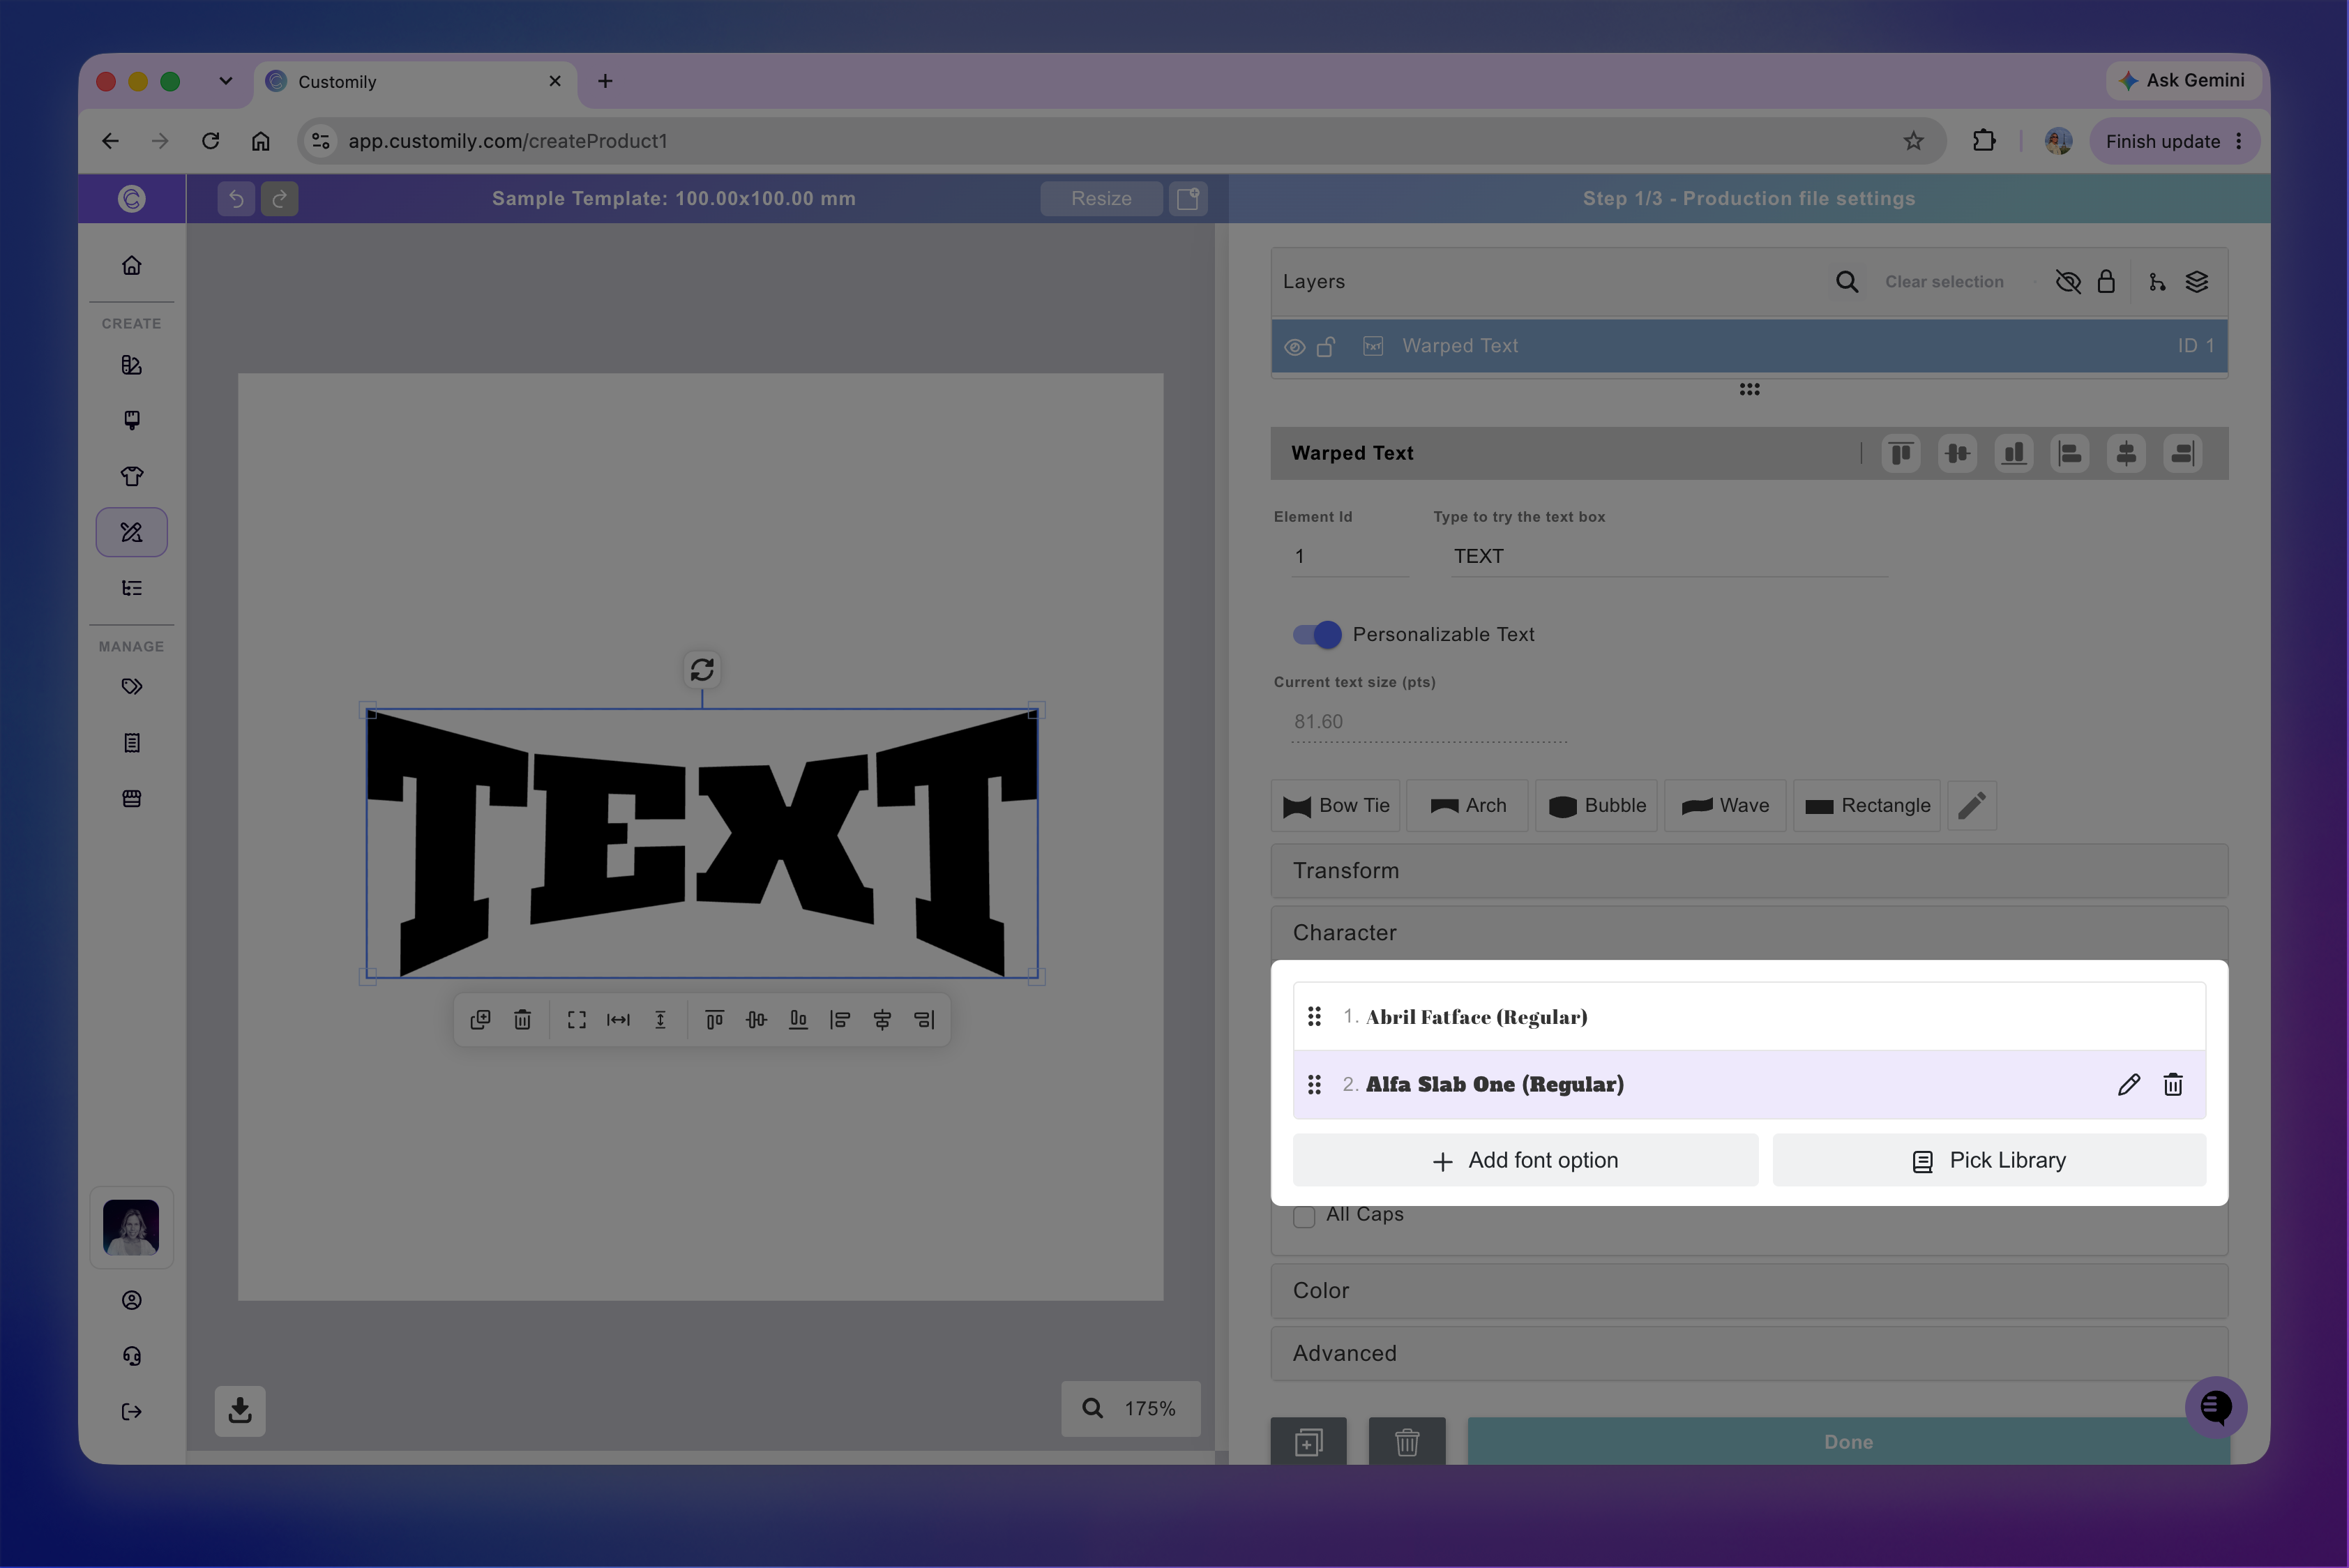Expand the Advanced section
The width and height of the screenshot is (2349, 1568).
[1749, 1353]
